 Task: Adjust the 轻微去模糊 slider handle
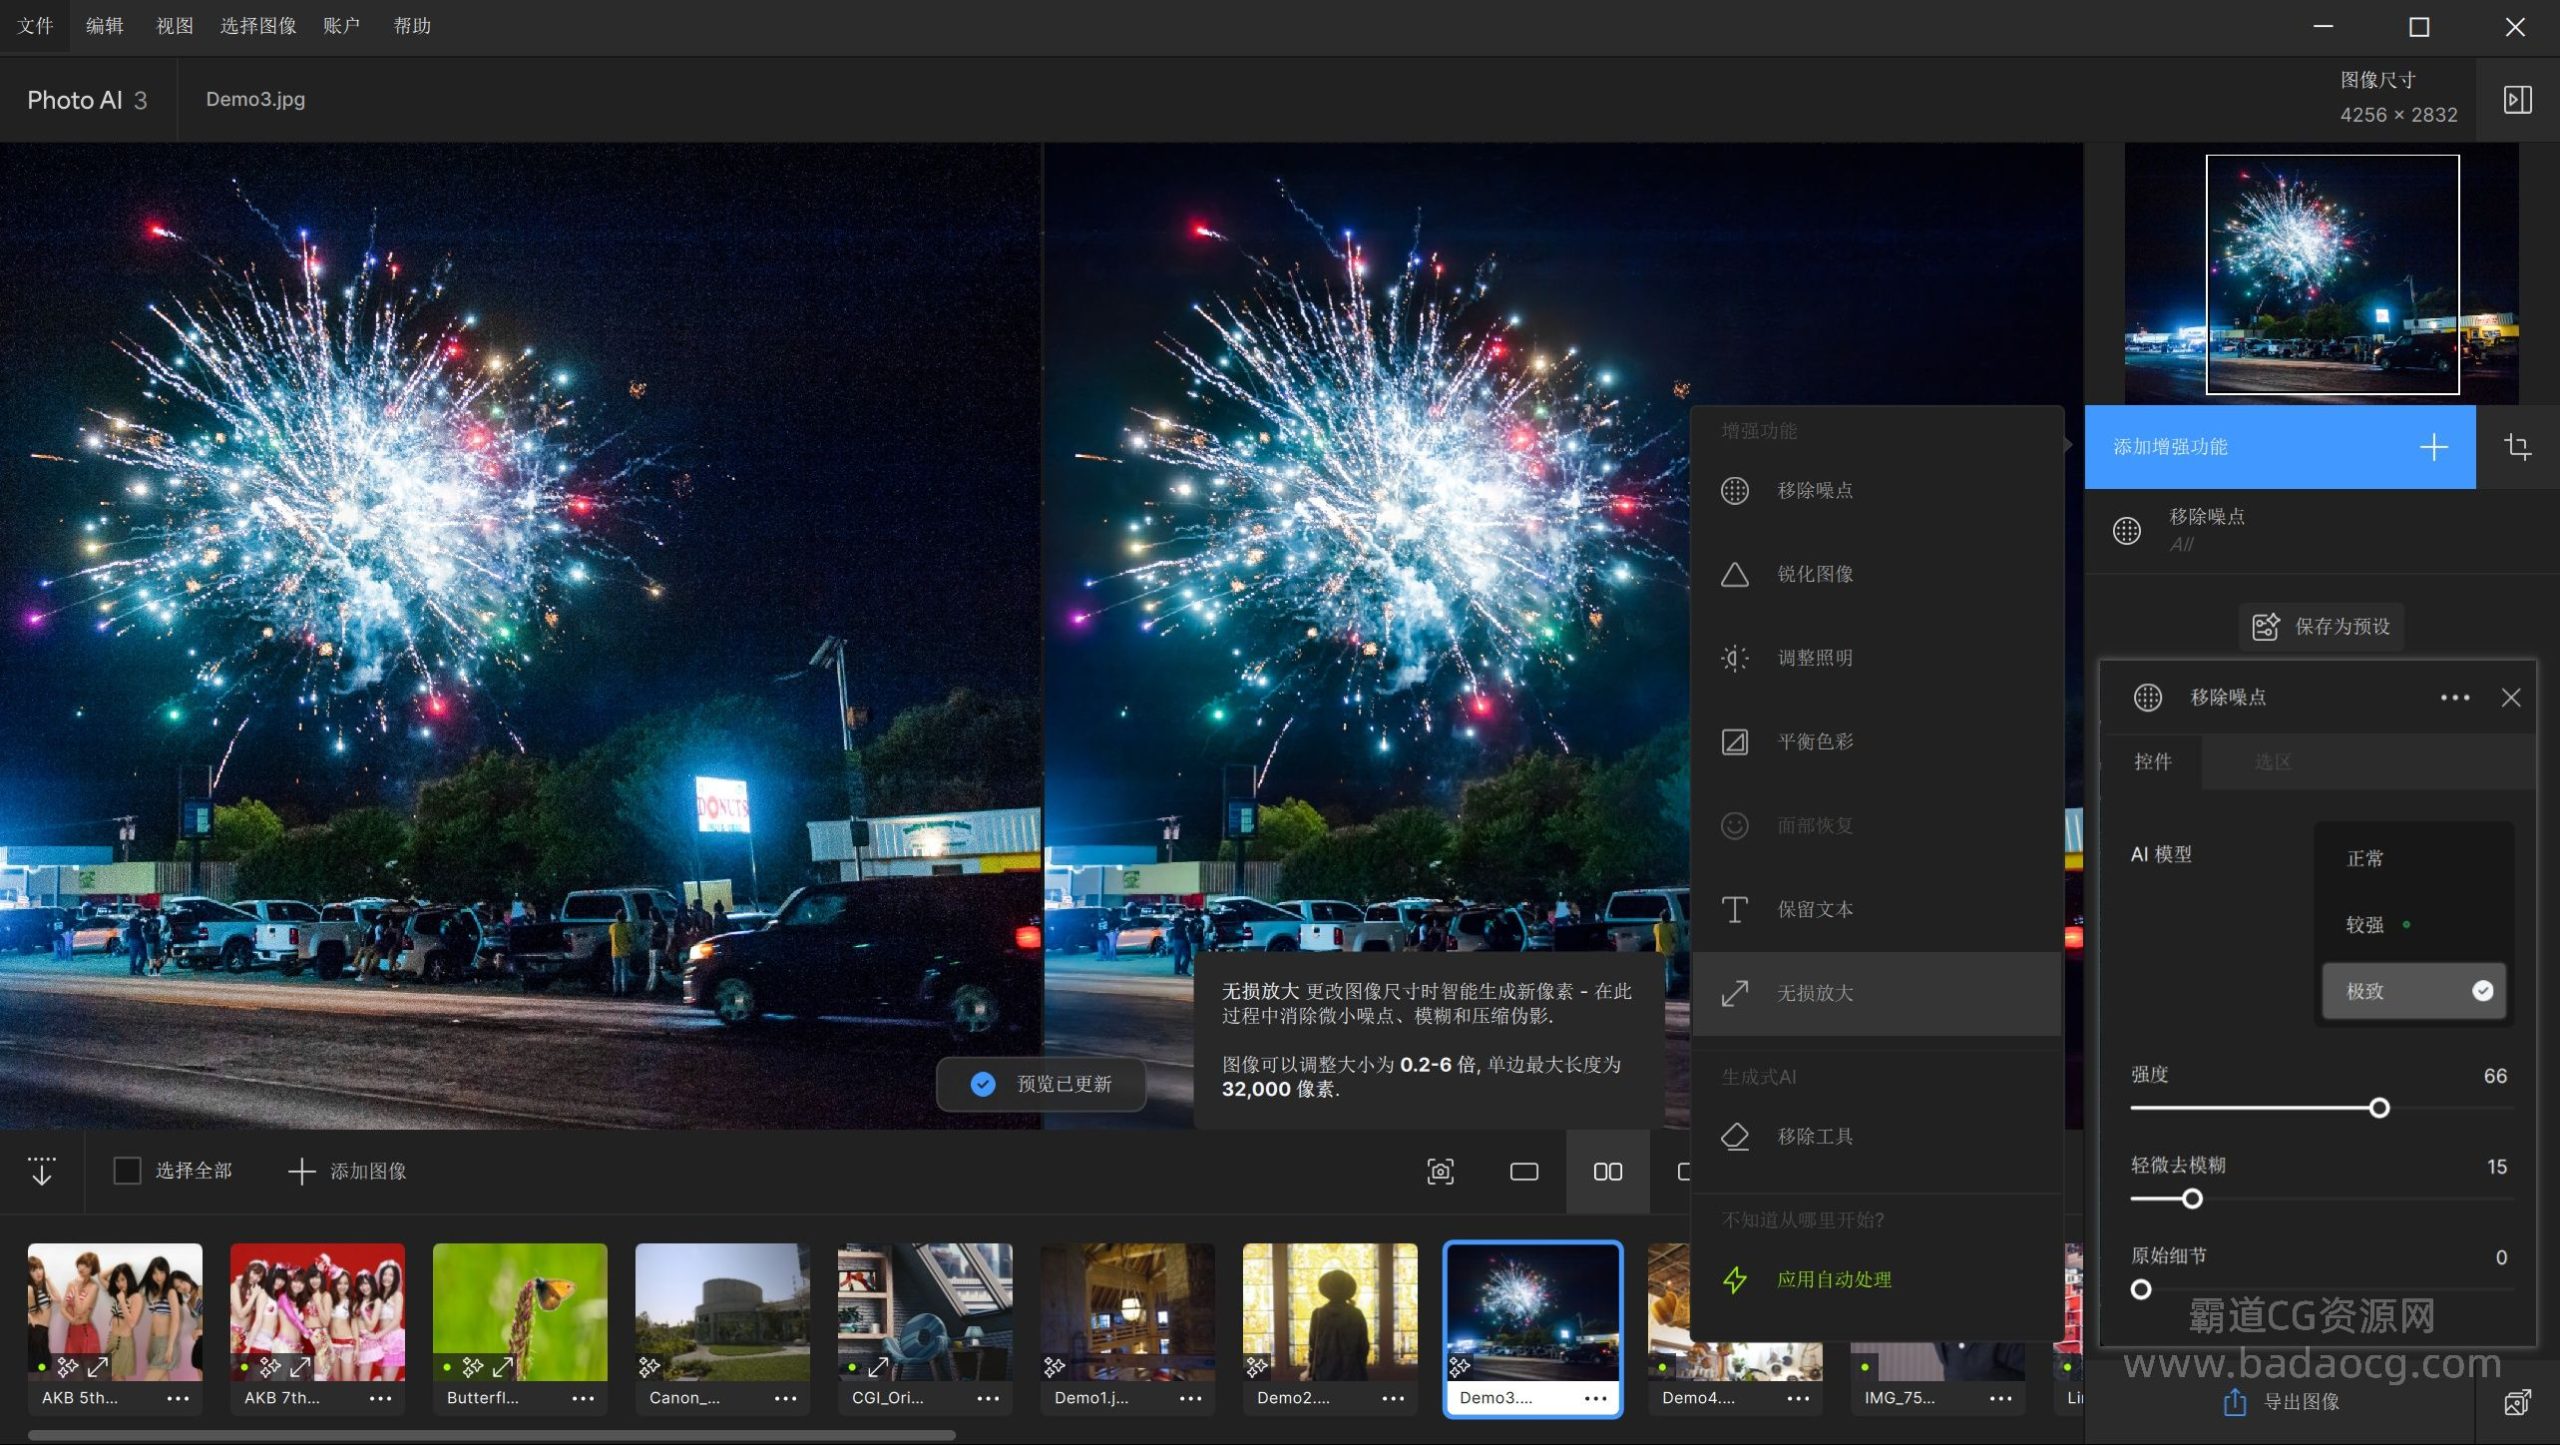(x=2192, y=1199)
